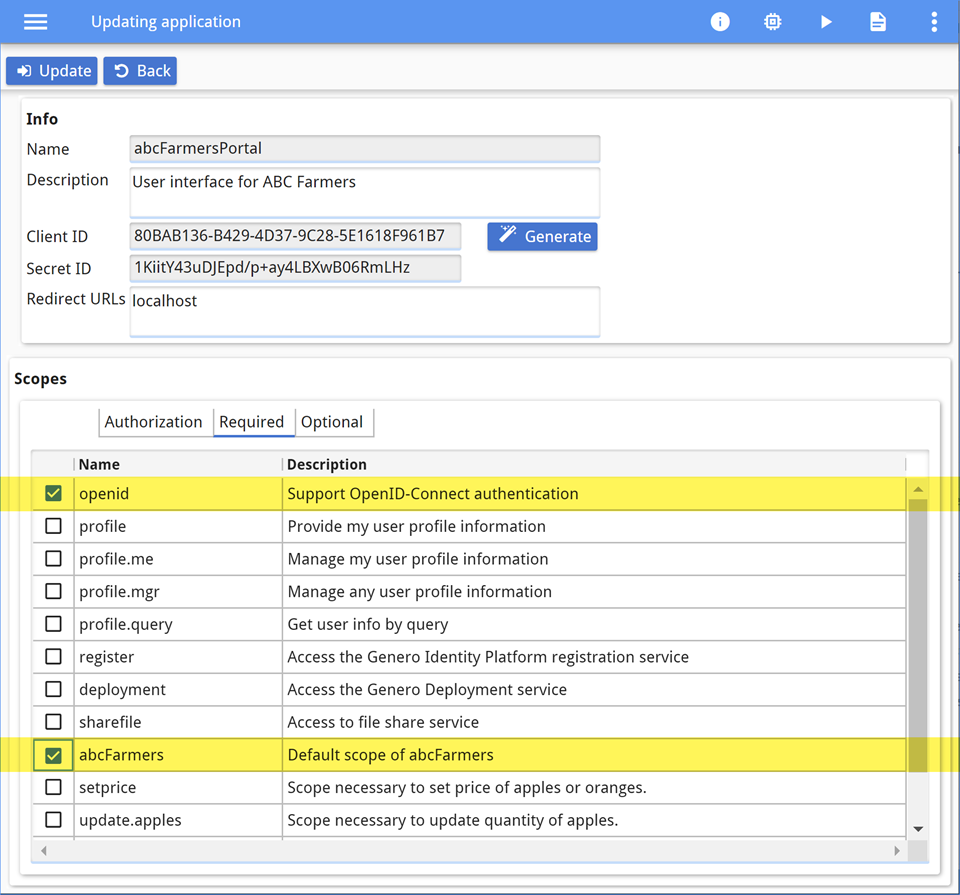Check the setprice scope checkbox

pos(53,787)
